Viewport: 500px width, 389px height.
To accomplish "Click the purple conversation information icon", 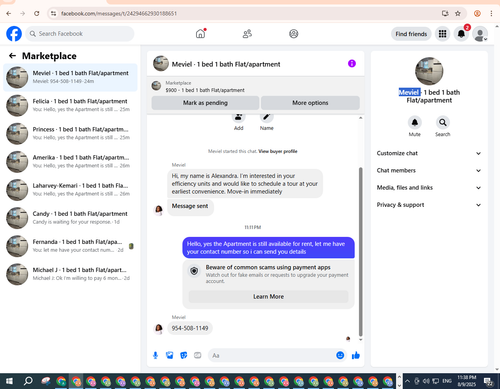I will click(352, 63).
